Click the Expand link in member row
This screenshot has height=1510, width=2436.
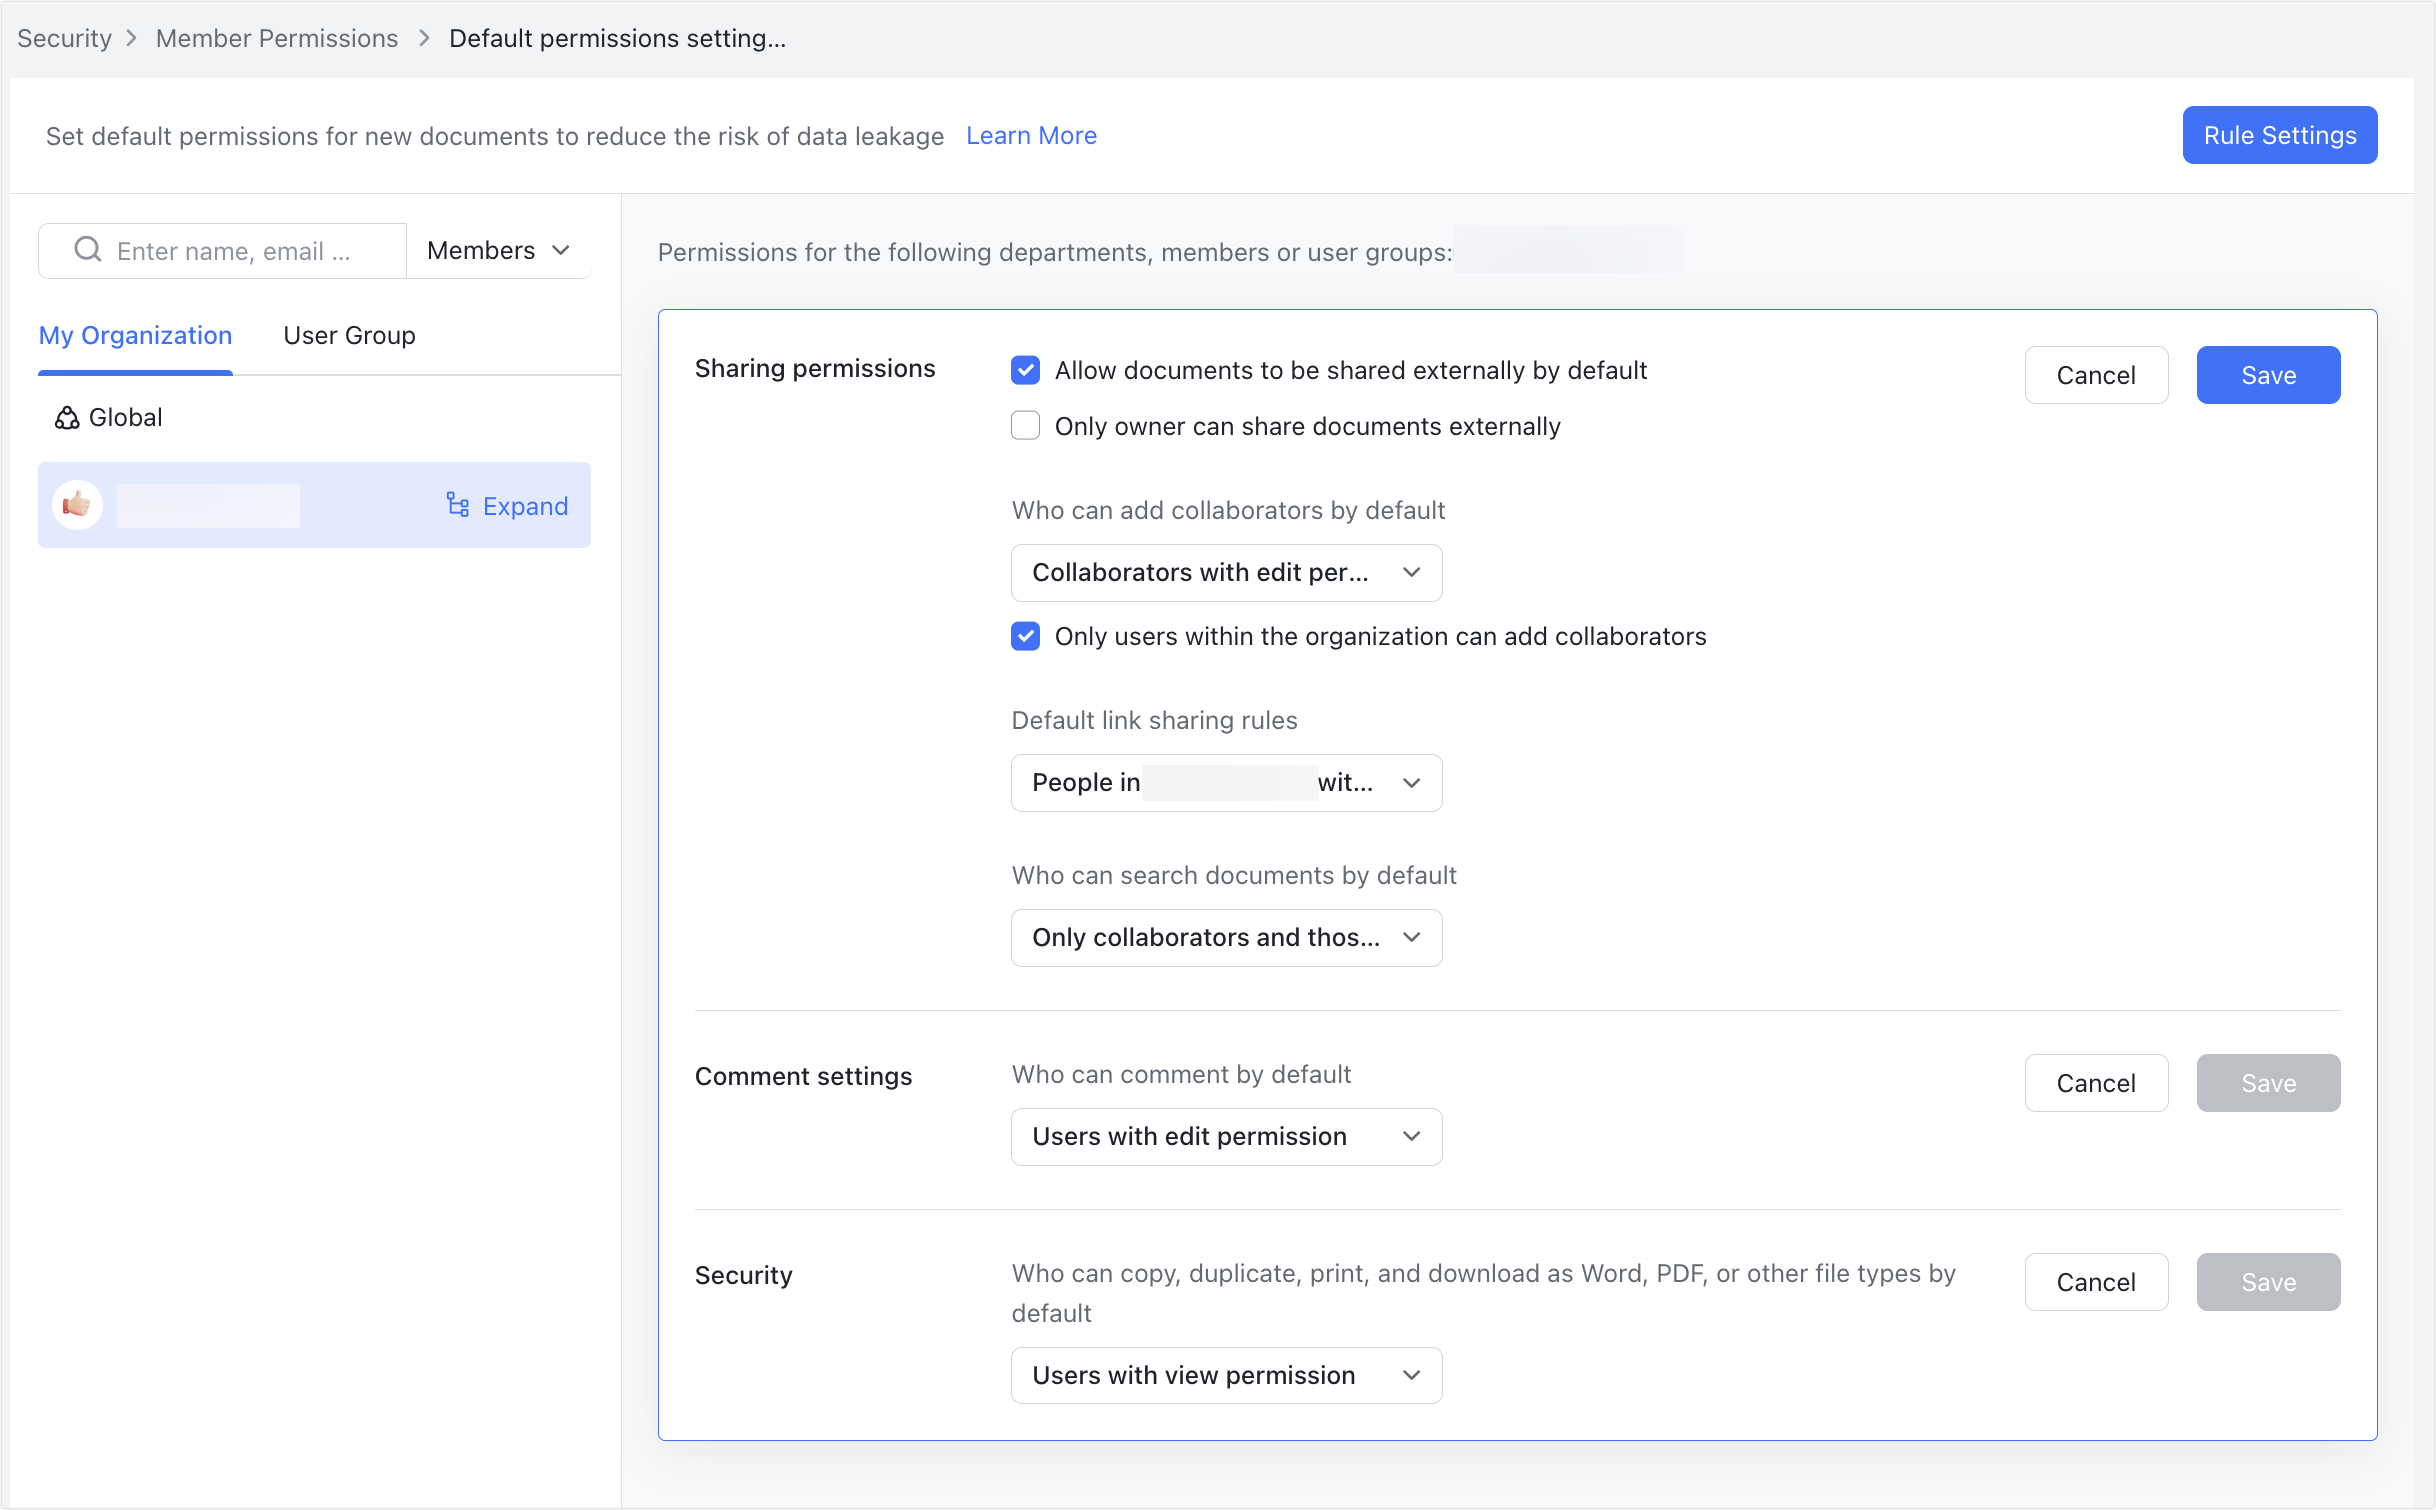click(525, 506)
